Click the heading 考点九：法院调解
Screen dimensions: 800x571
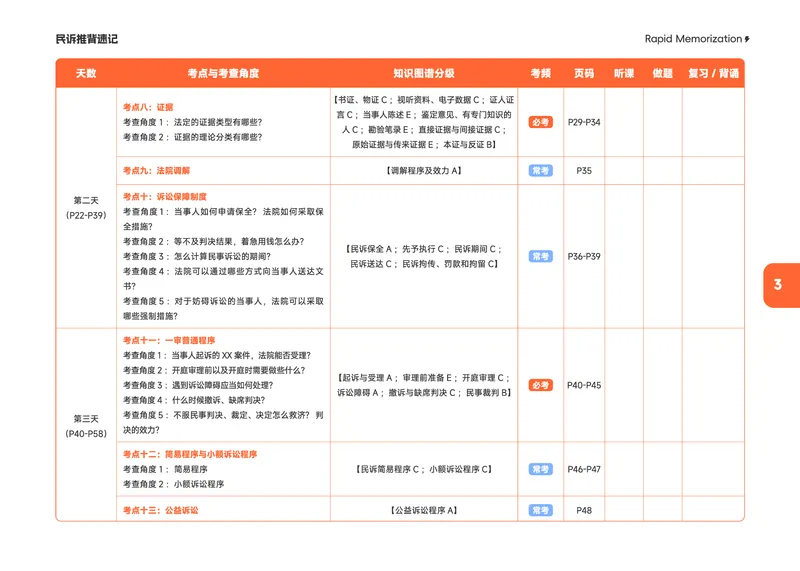(156, 170)
